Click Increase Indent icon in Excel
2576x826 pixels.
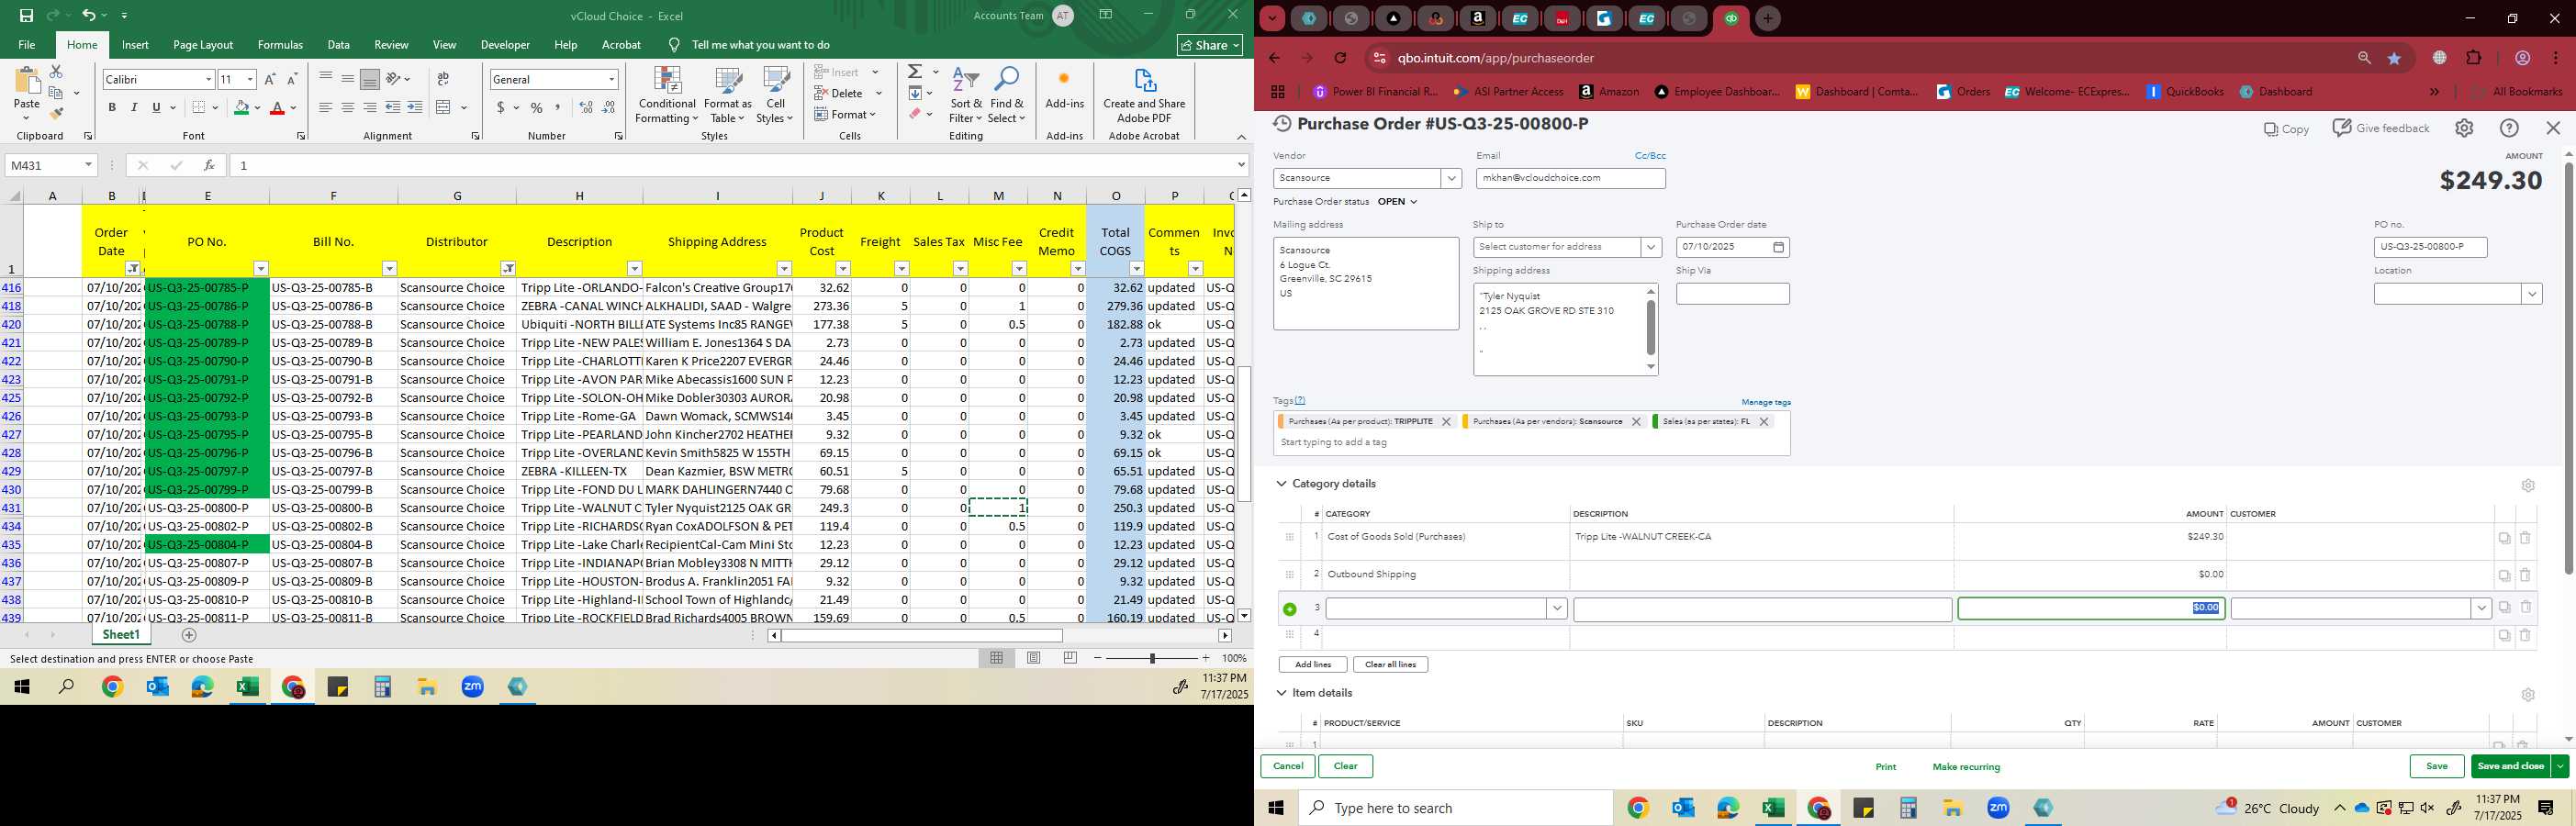414,108
